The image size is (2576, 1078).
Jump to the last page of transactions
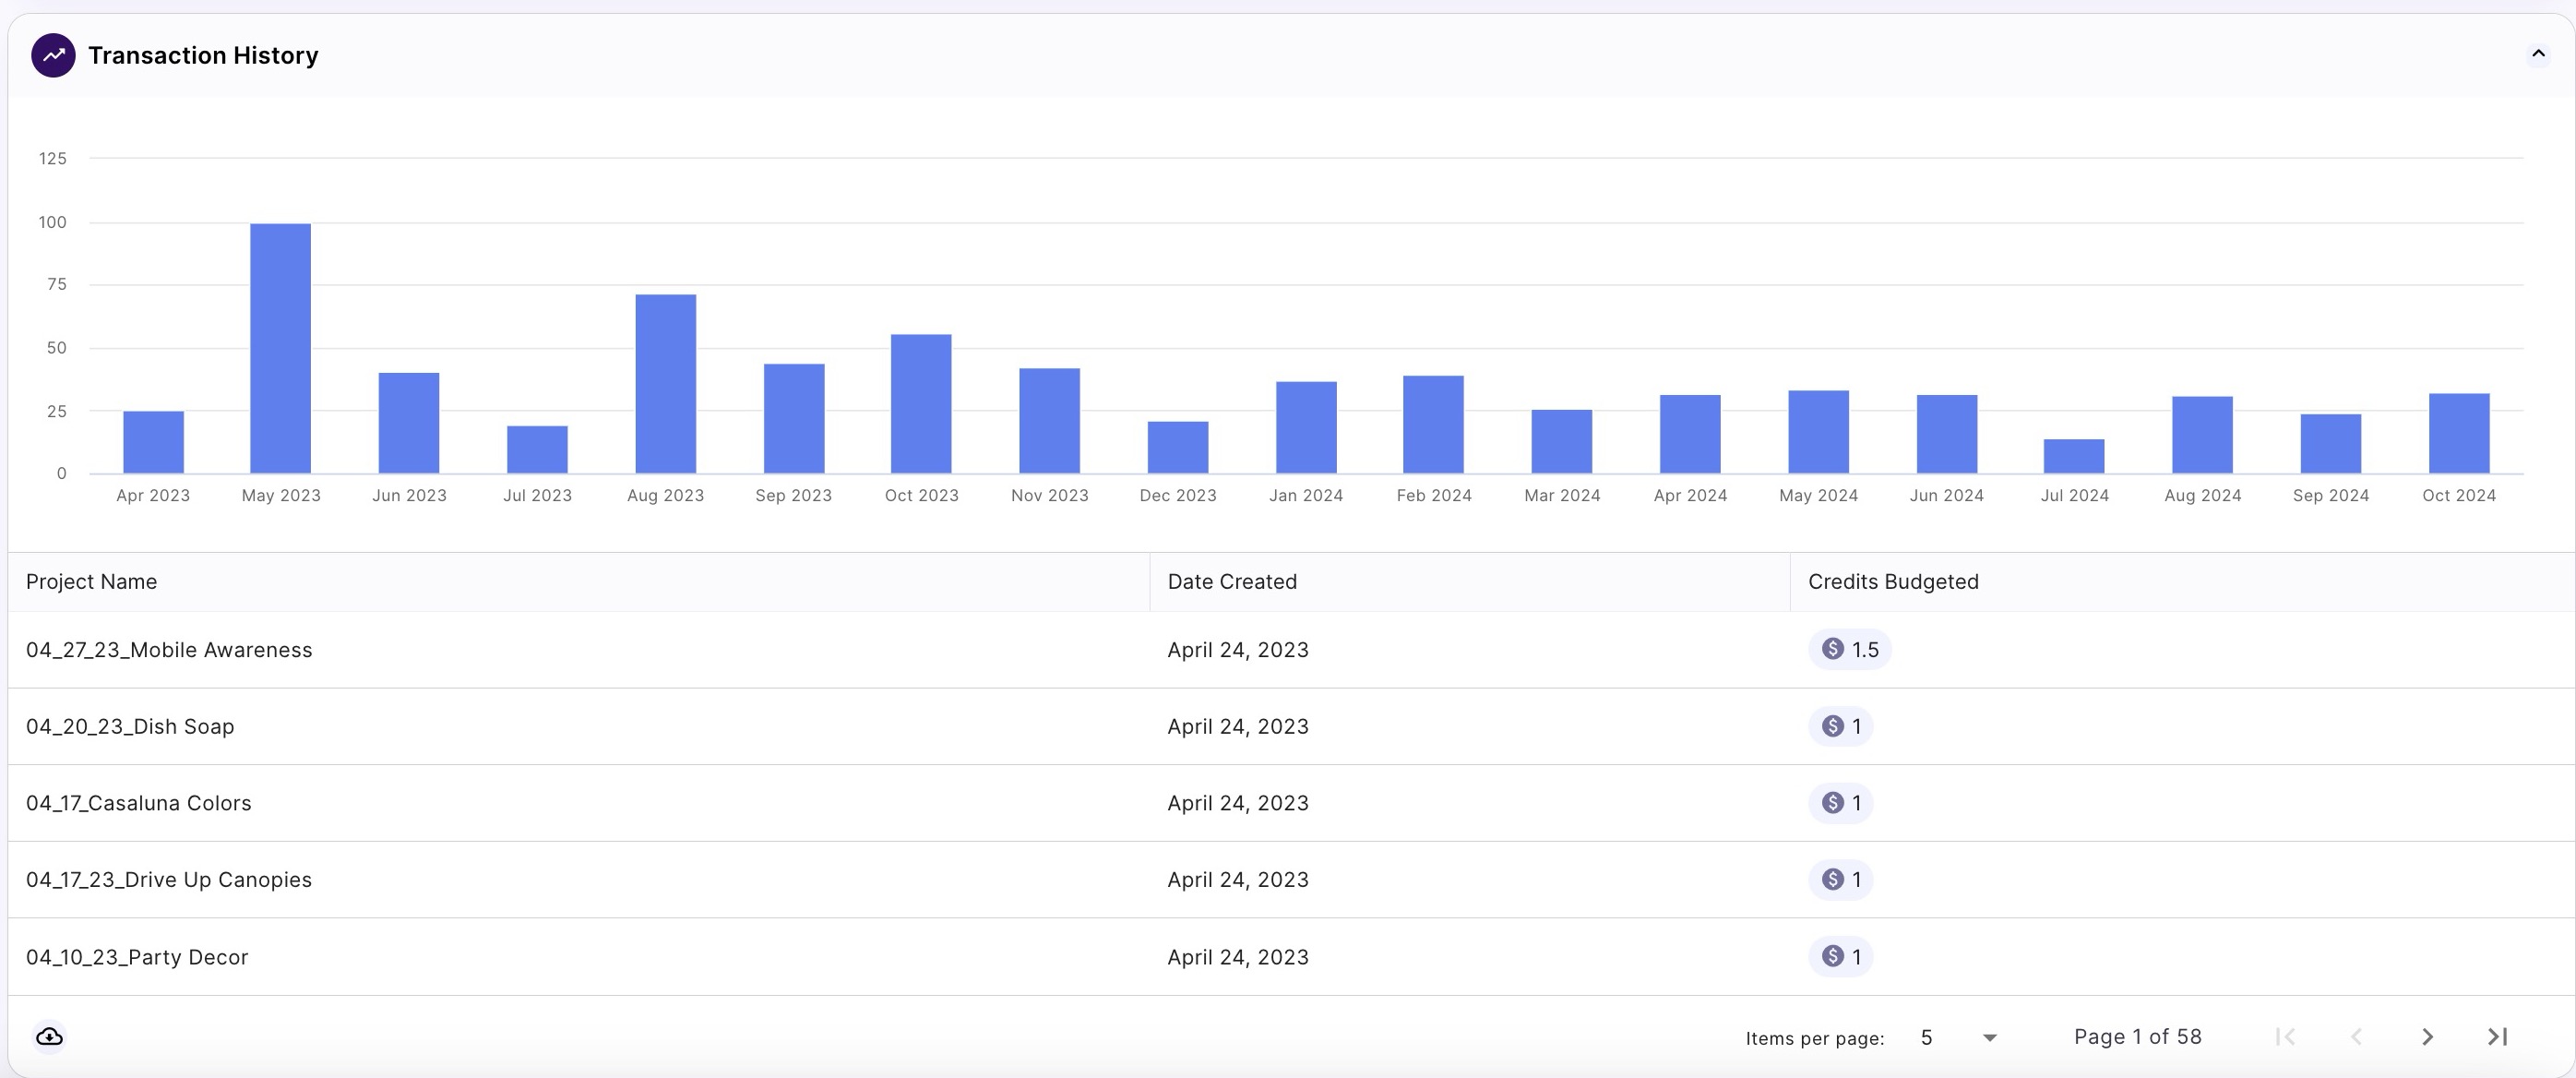pyautogui.click(x=2497, y=1036)
